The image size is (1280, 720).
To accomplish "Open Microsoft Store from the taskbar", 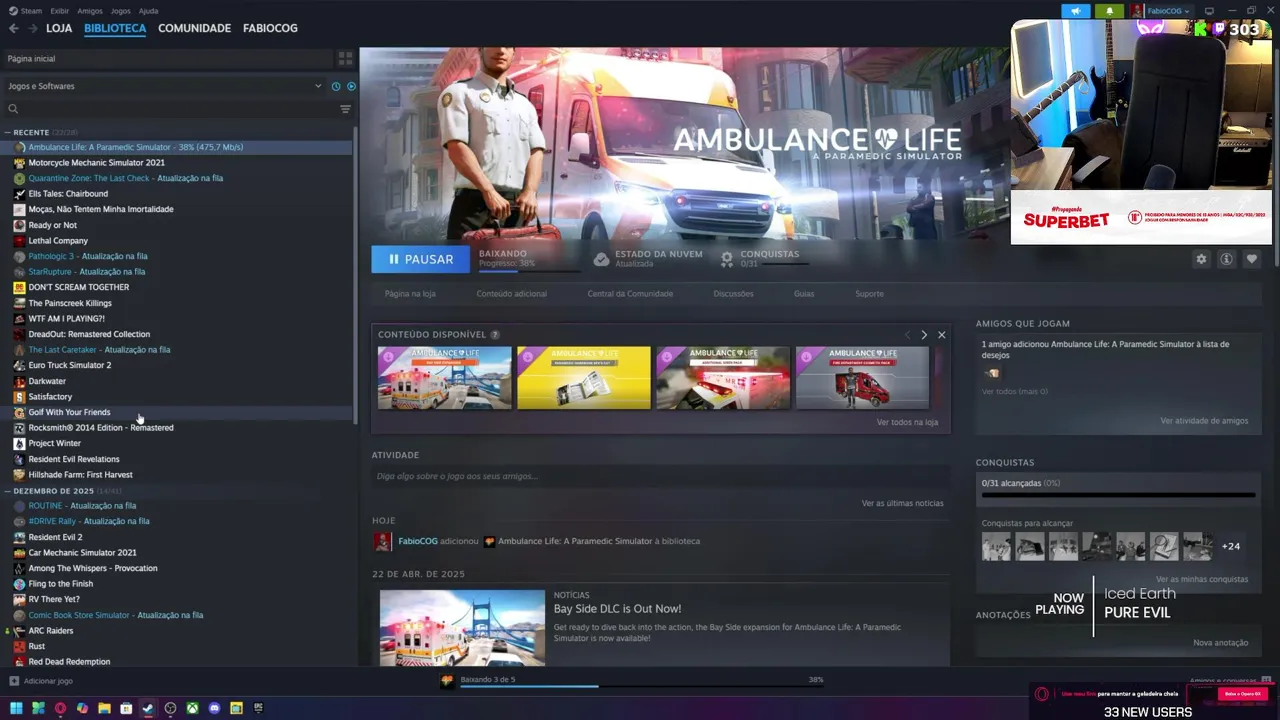I will tap(126, 708).
